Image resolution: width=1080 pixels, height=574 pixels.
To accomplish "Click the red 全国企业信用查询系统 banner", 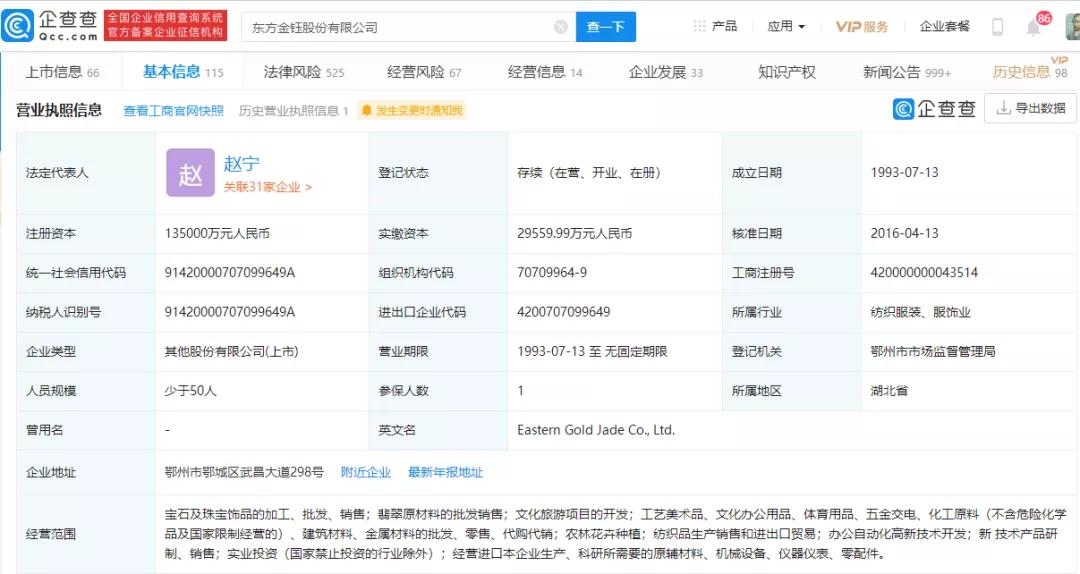I will click(165, 25).
